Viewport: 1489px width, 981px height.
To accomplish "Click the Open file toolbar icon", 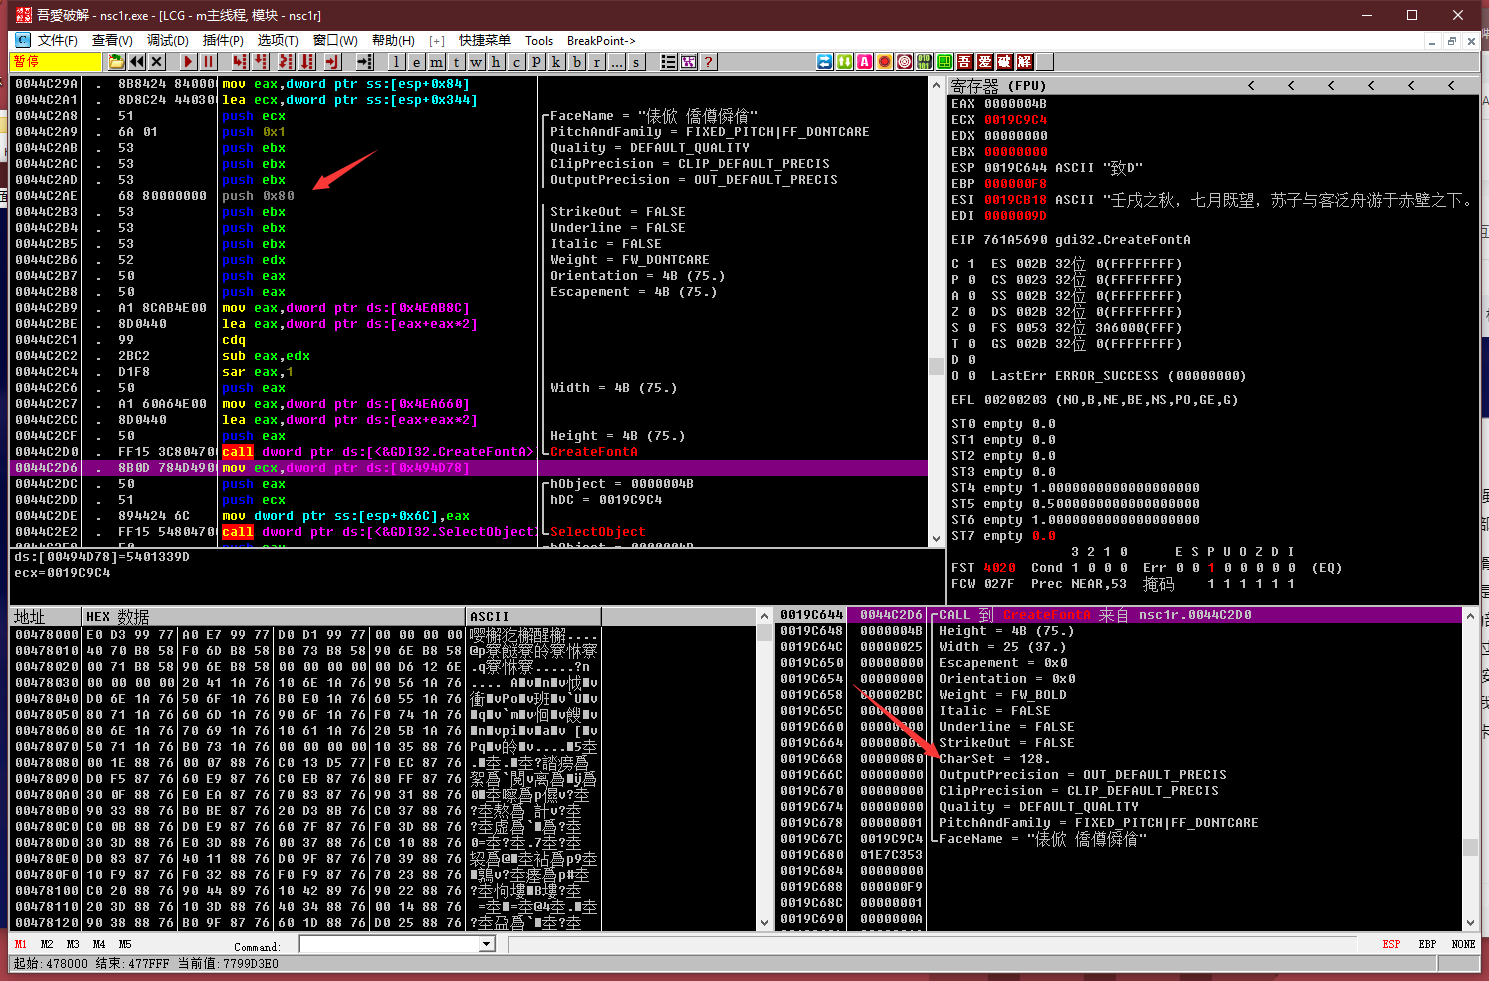I will [x=116, y=62].
